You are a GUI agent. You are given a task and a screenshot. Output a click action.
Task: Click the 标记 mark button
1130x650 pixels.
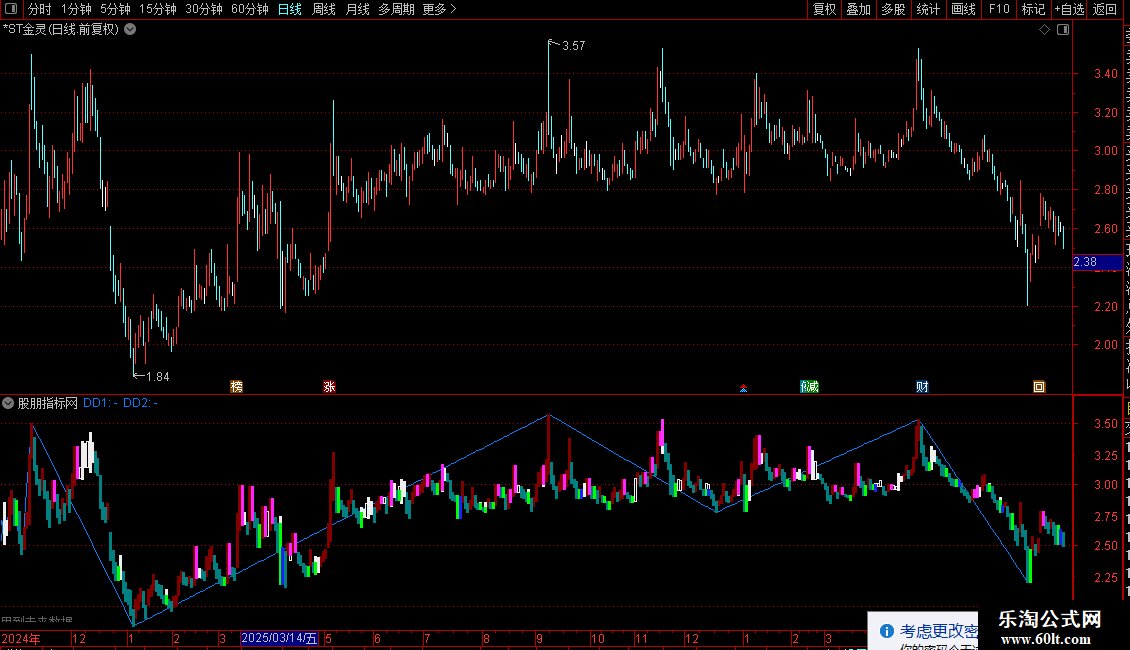pyautogui.click(x=1033, y=9)
